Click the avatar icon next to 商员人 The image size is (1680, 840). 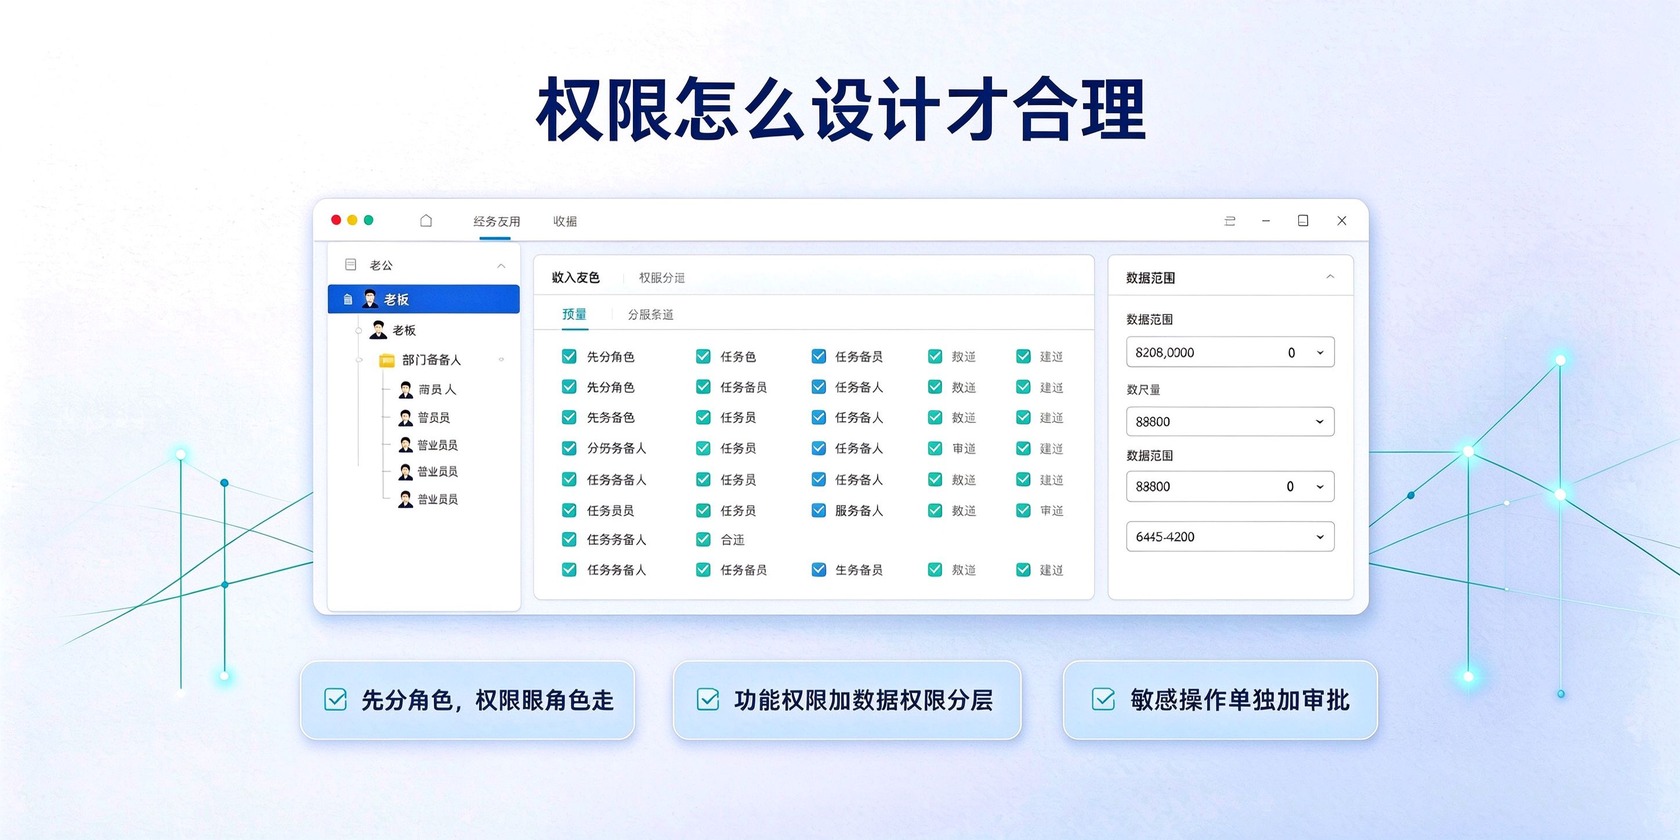(406, 390)
